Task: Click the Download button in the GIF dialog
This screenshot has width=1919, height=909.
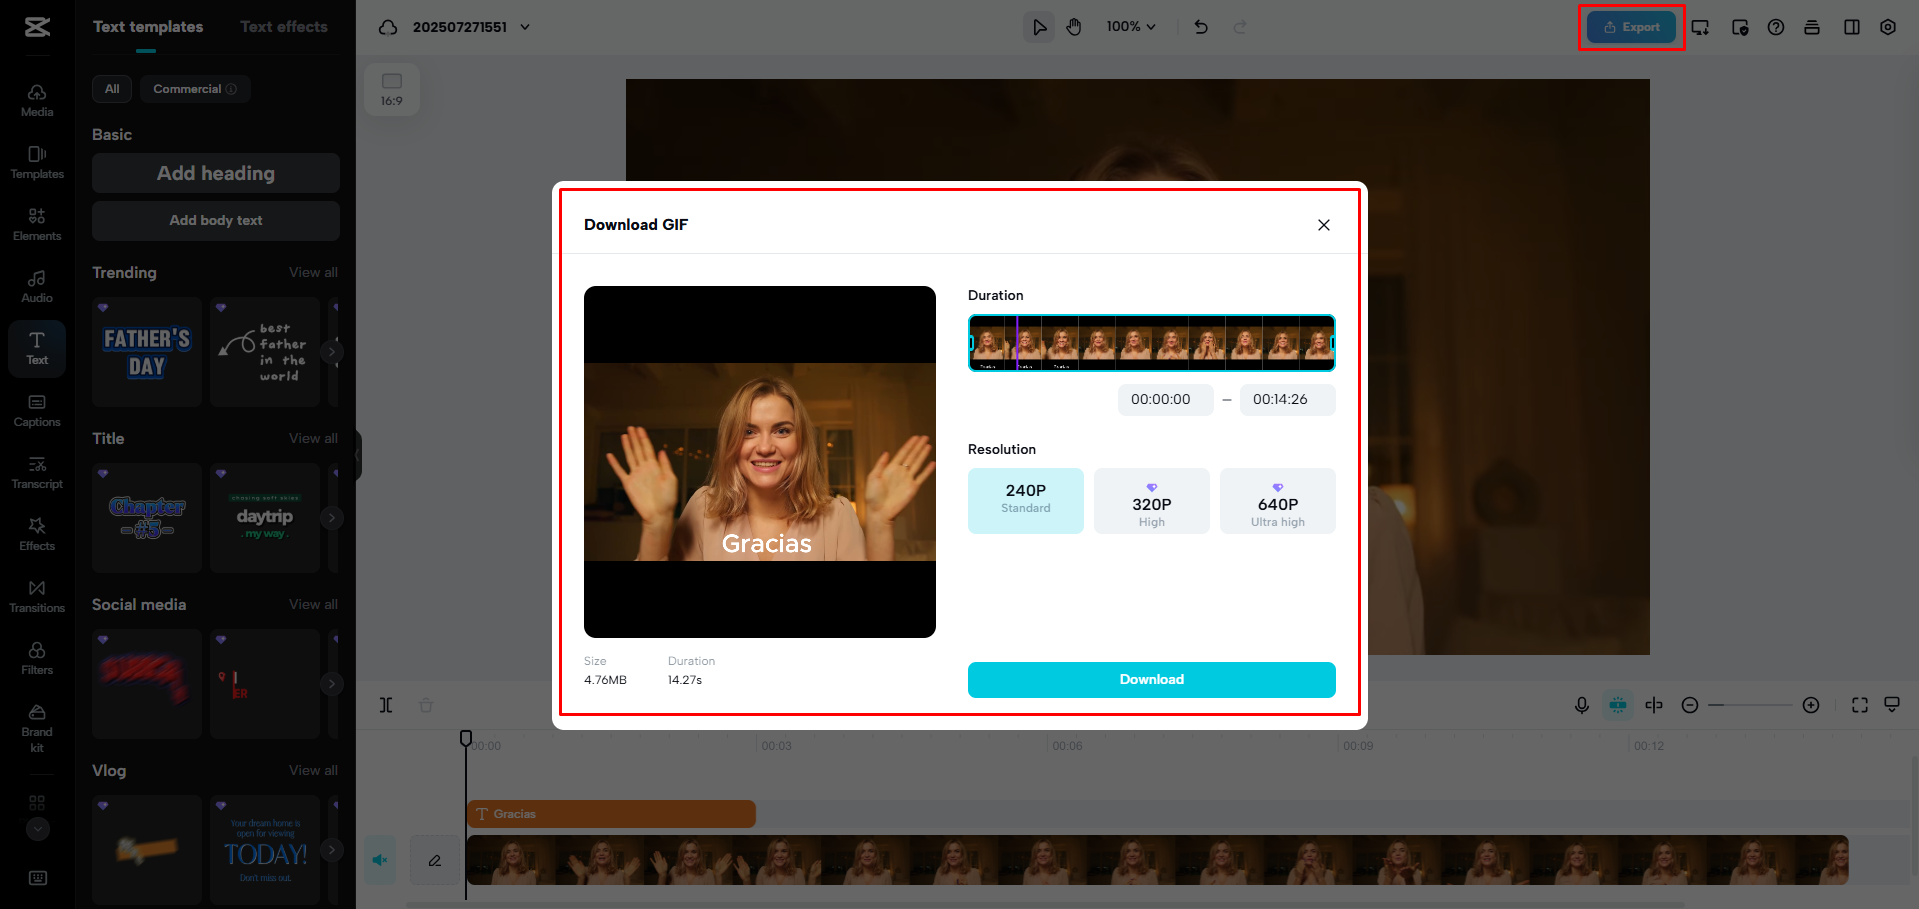Action: [x=1151, y=679]
